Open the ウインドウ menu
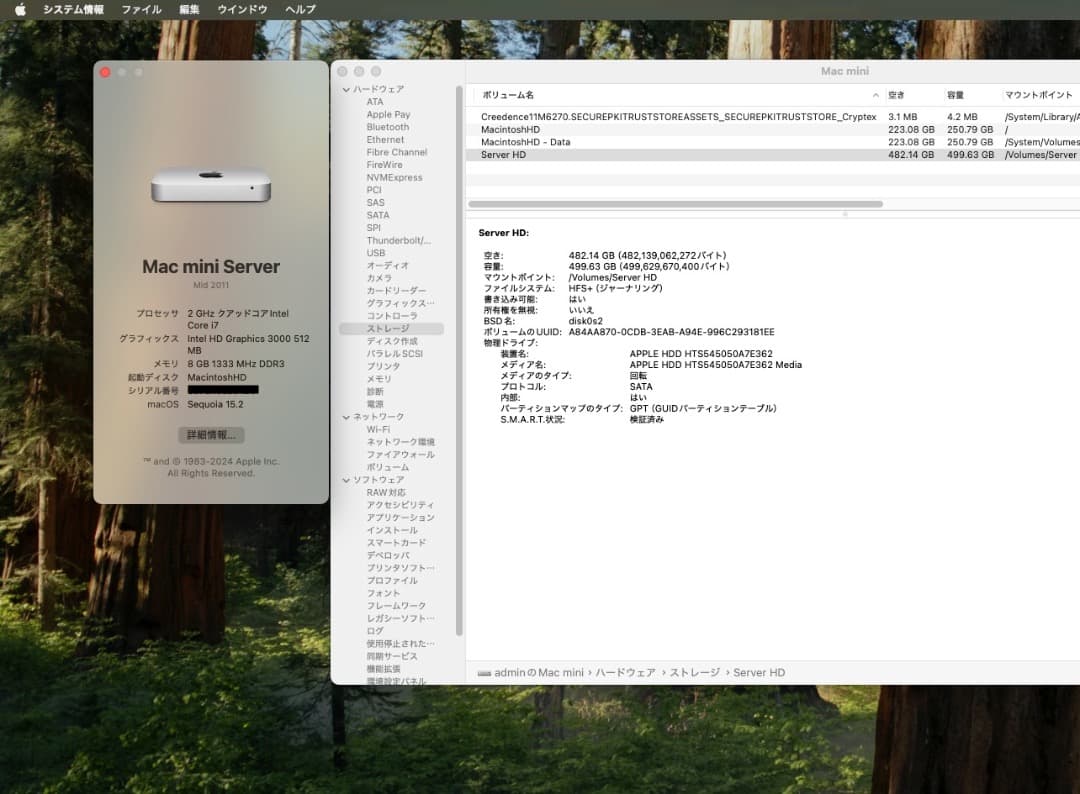 pyautogui.click(x=245, y=9)
